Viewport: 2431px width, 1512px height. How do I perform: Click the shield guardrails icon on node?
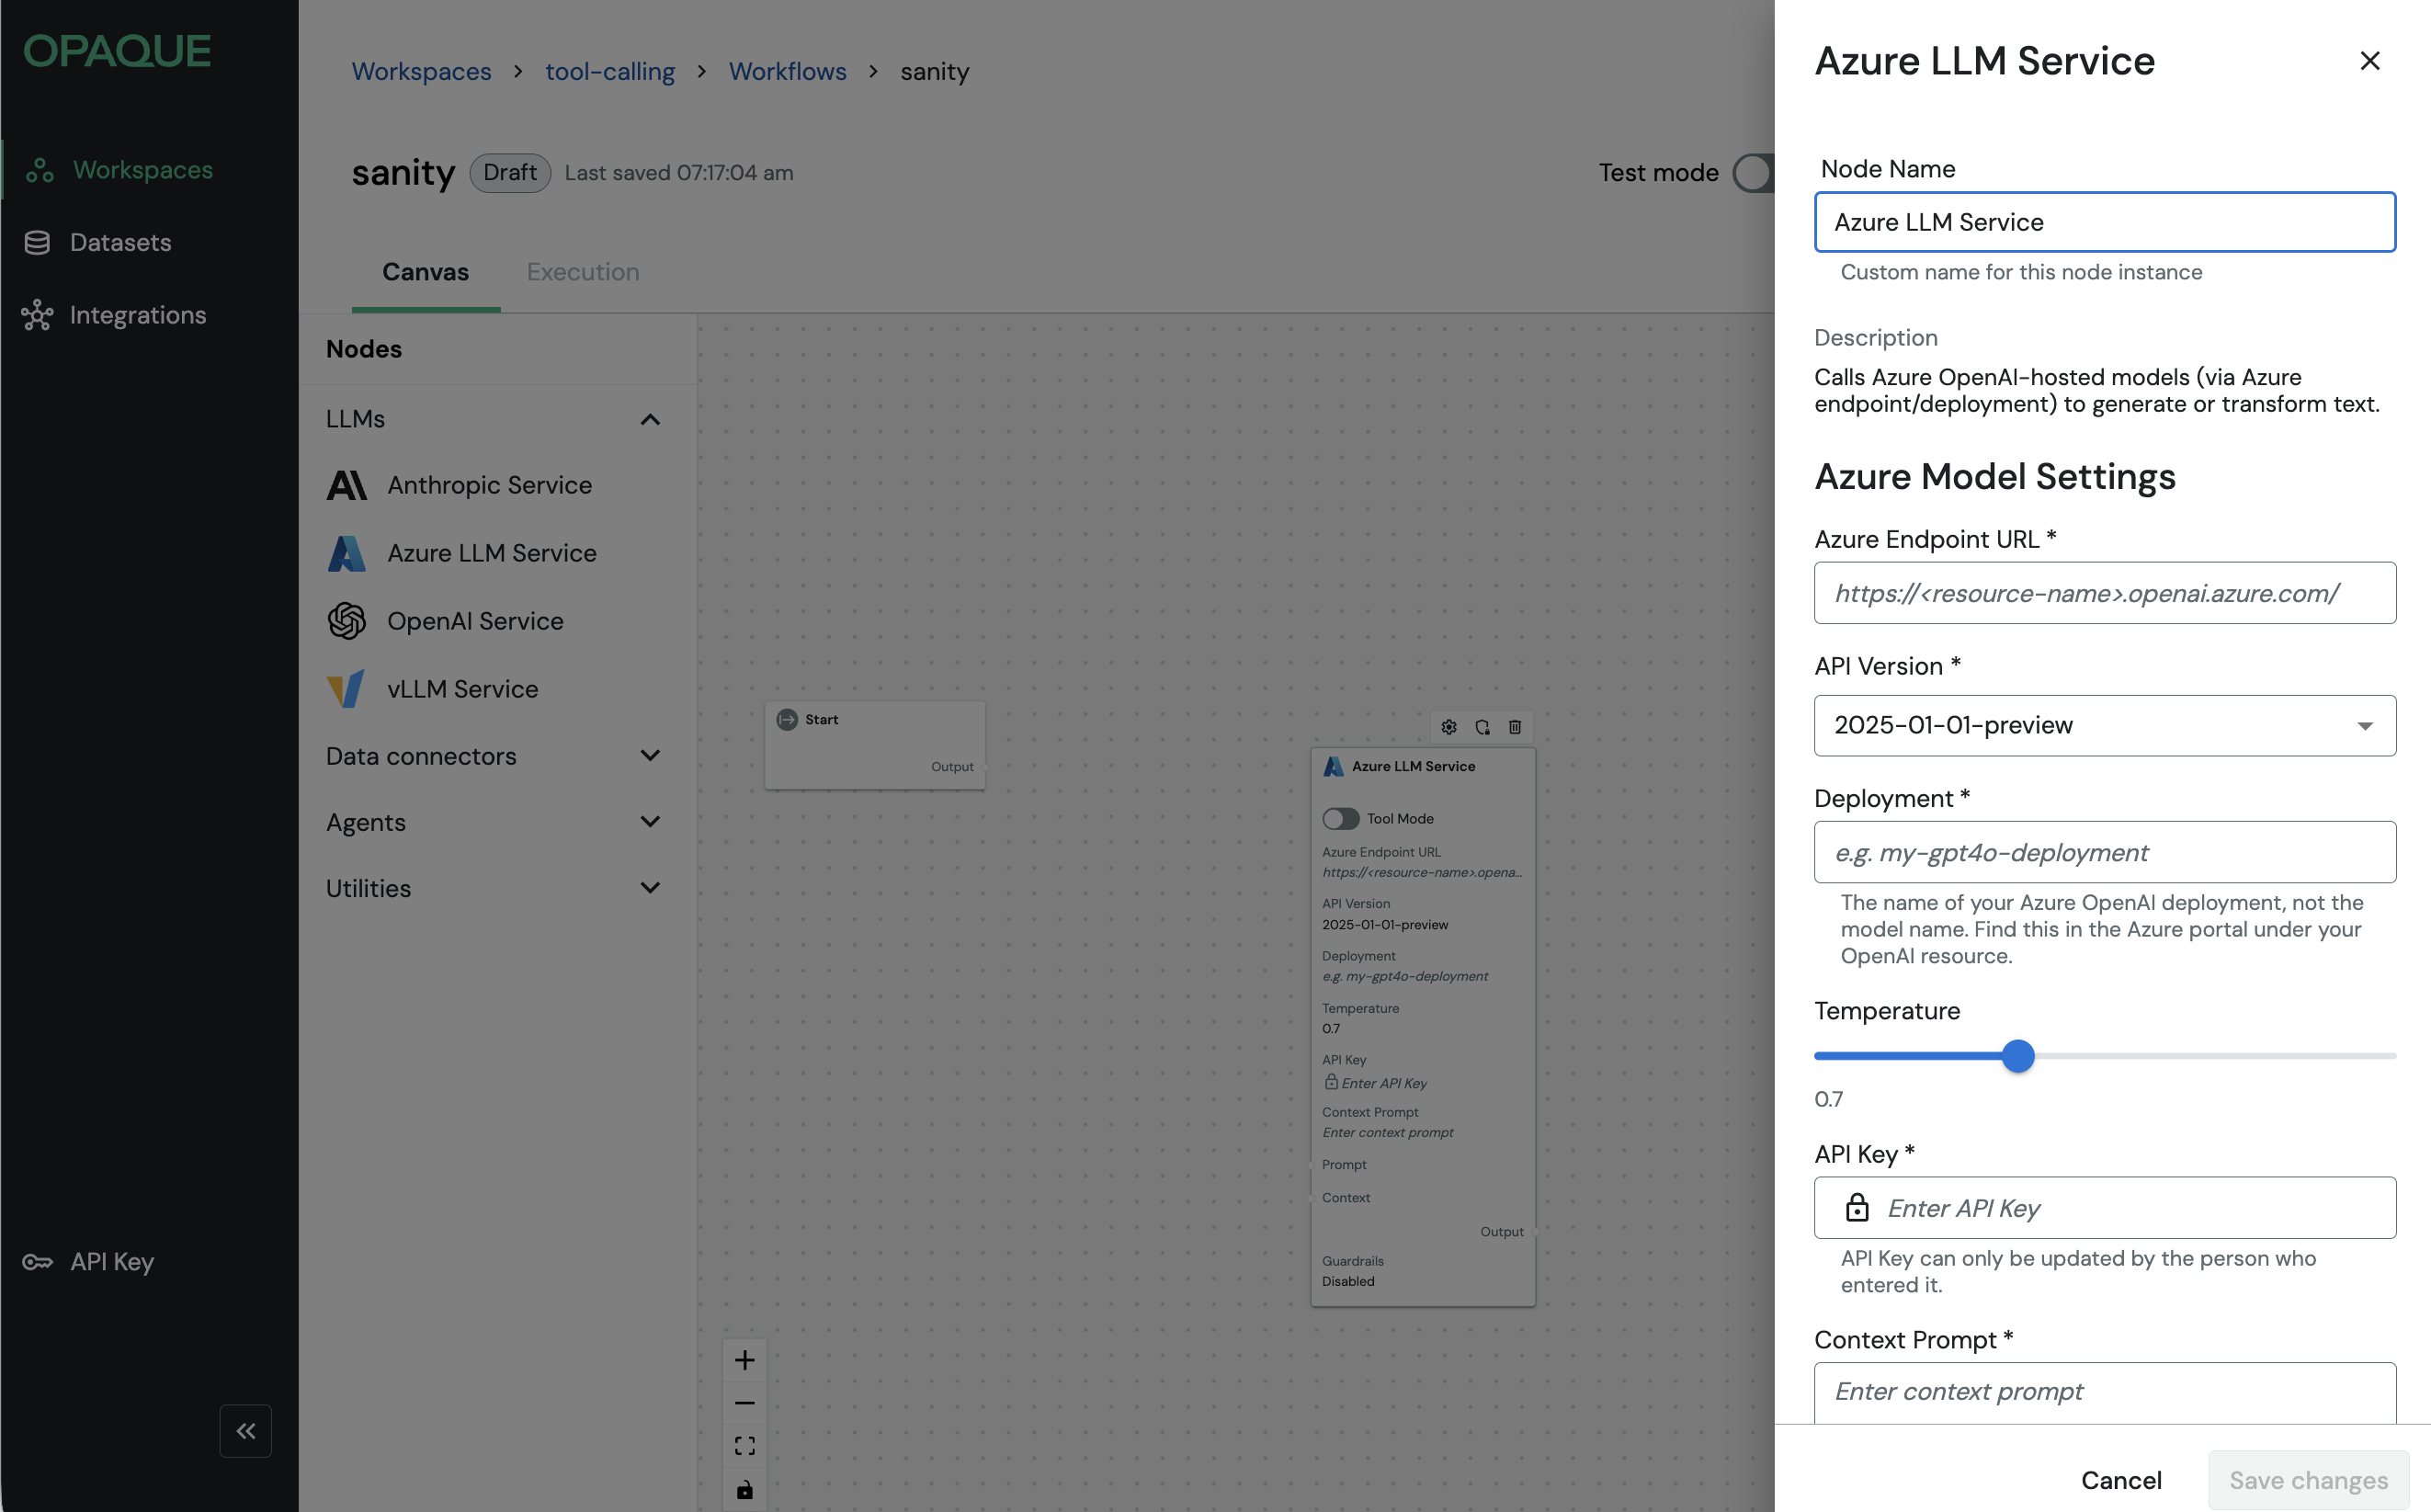click(x=1482, y=727)
